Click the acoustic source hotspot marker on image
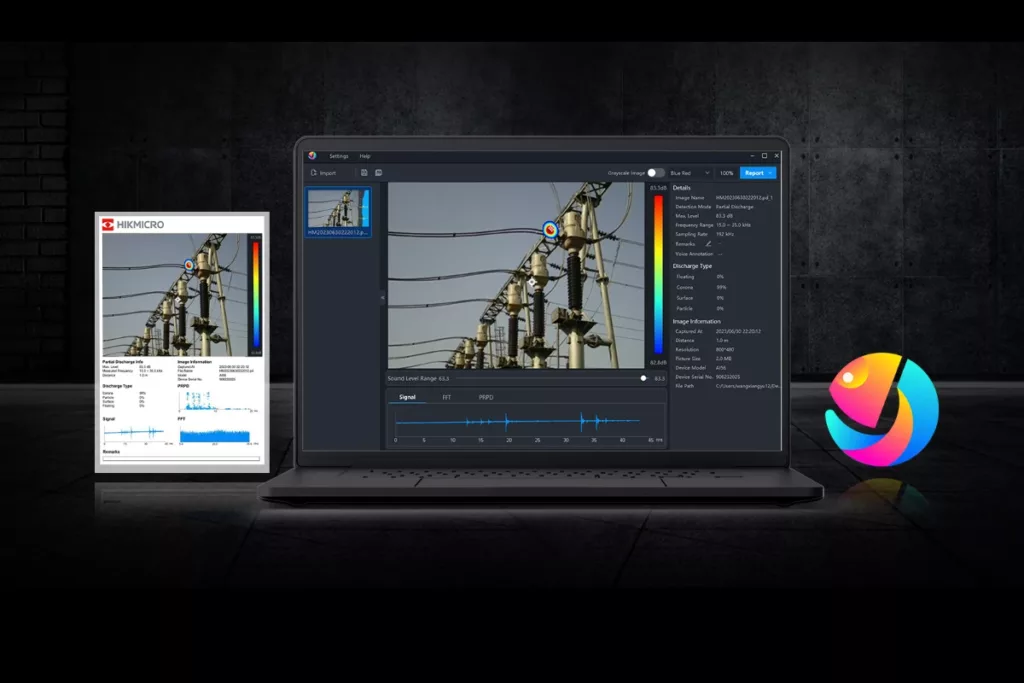 (550, 229)
